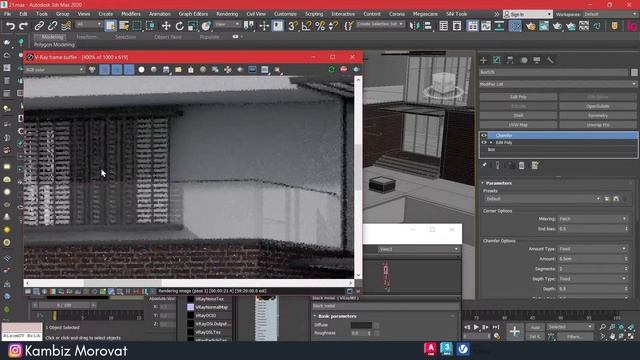Screen dimensions: 640x360
Task: Click the Symmetry modifier button
Action: [598, 116]
